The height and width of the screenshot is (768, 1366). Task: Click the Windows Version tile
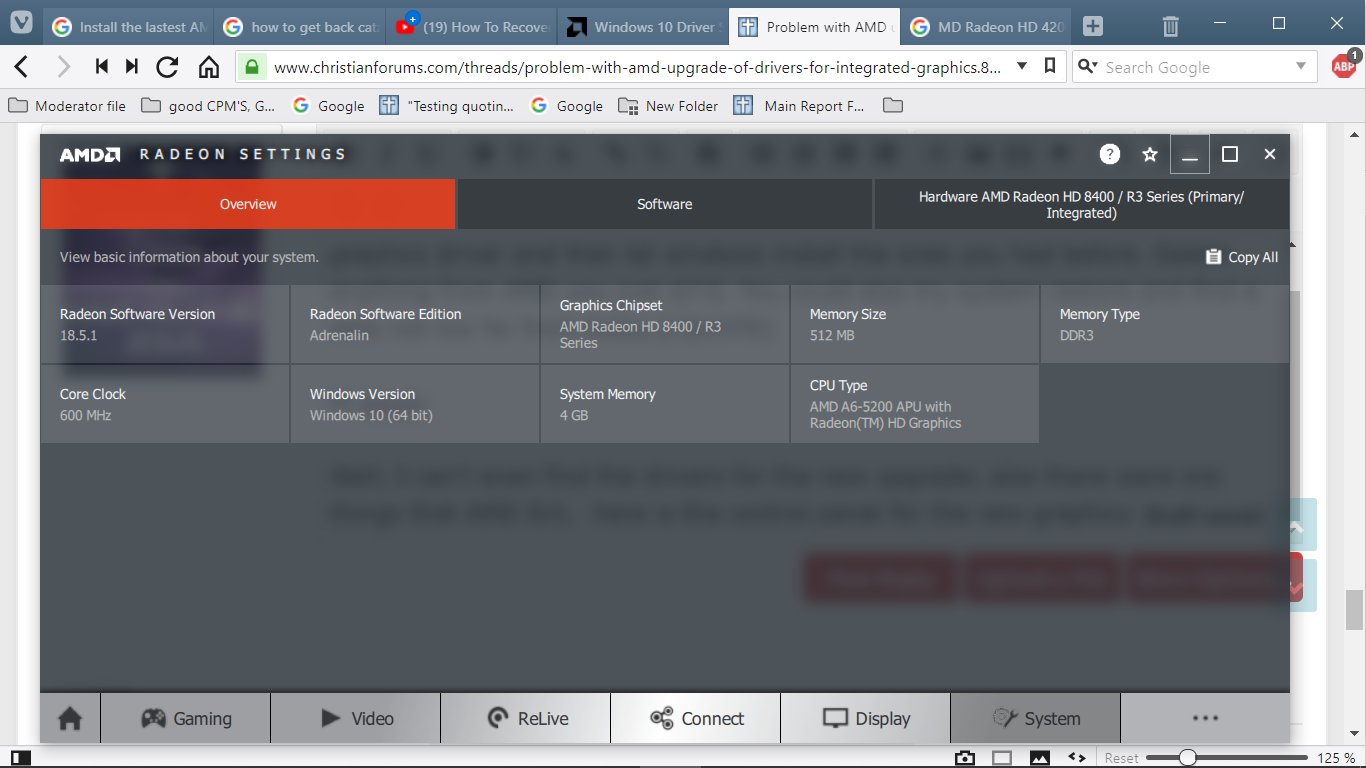click(x=415, y=404)
